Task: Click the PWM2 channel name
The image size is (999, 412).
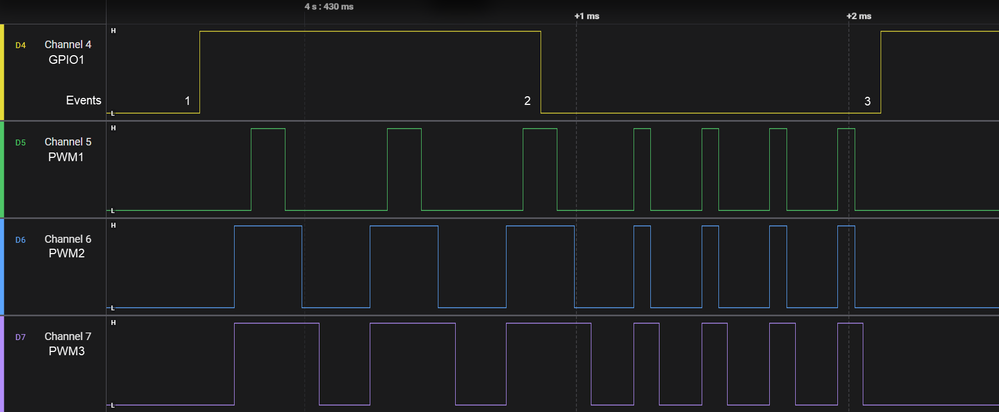Action: pyautogui.click(x=68, y=254)
